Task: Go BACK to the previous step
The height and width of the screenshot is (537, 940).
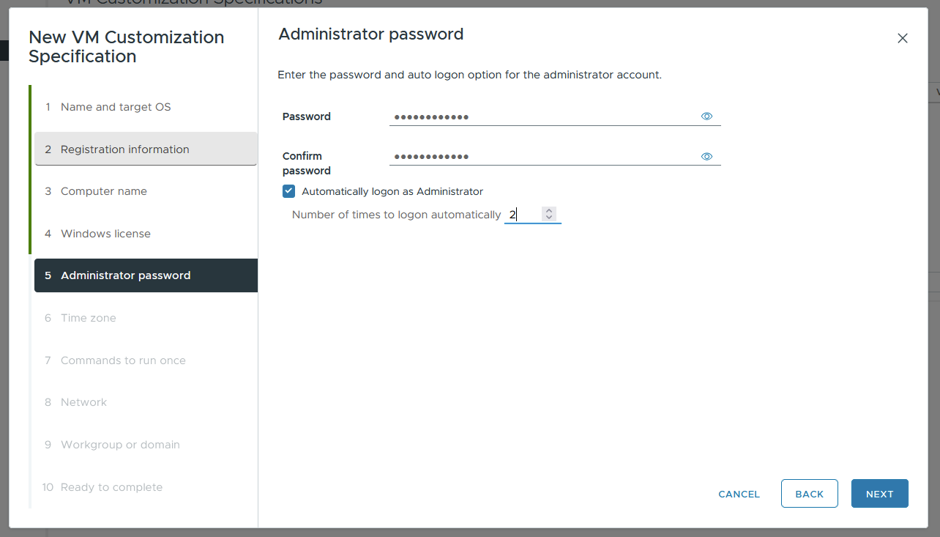Action: [x=809, y=494]
